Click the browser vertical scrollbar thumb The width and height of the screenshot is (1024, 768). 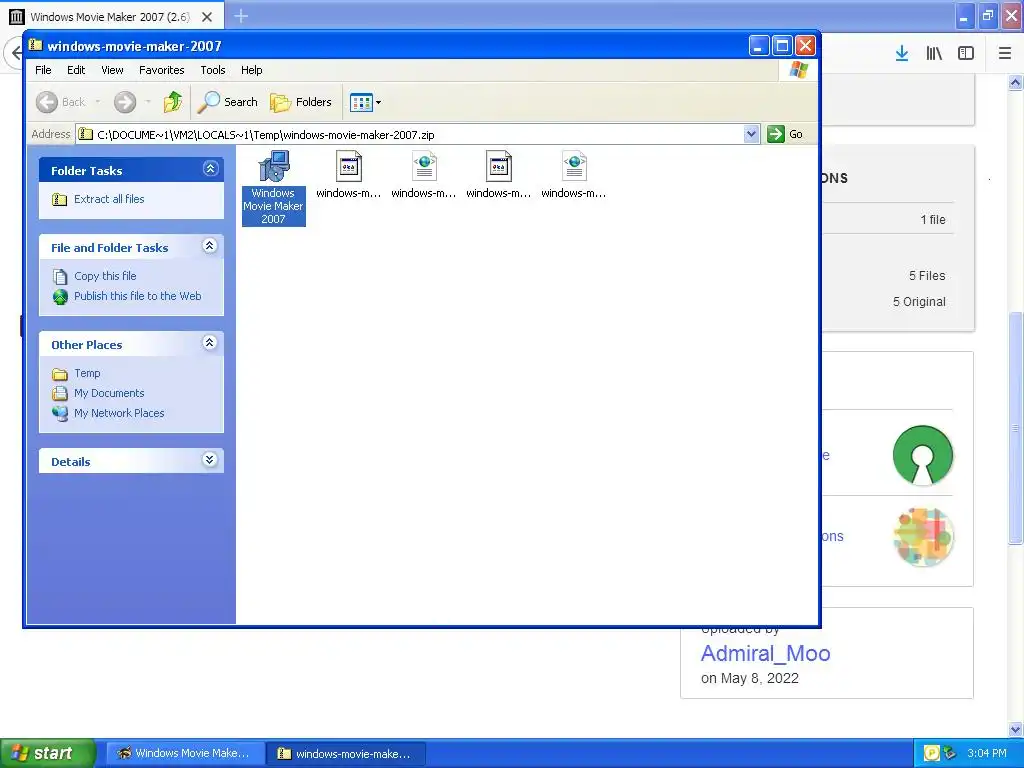click(x=1016, y=428)
